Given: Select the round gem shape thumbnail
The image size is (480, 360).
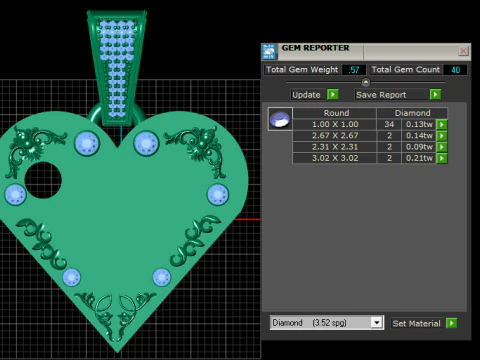Looking at the screenshot, I should (x=280, y=119).
